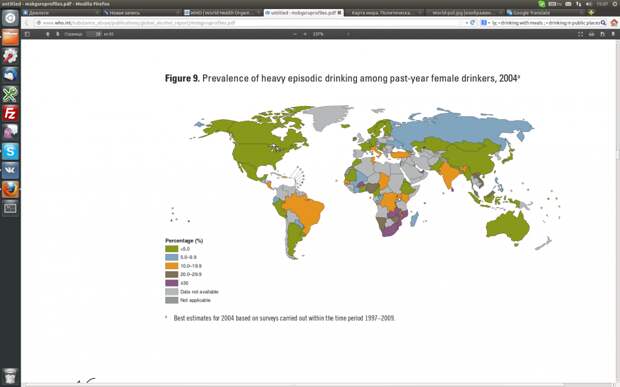
Task: Download the PDF file
Action: point(613,34)
